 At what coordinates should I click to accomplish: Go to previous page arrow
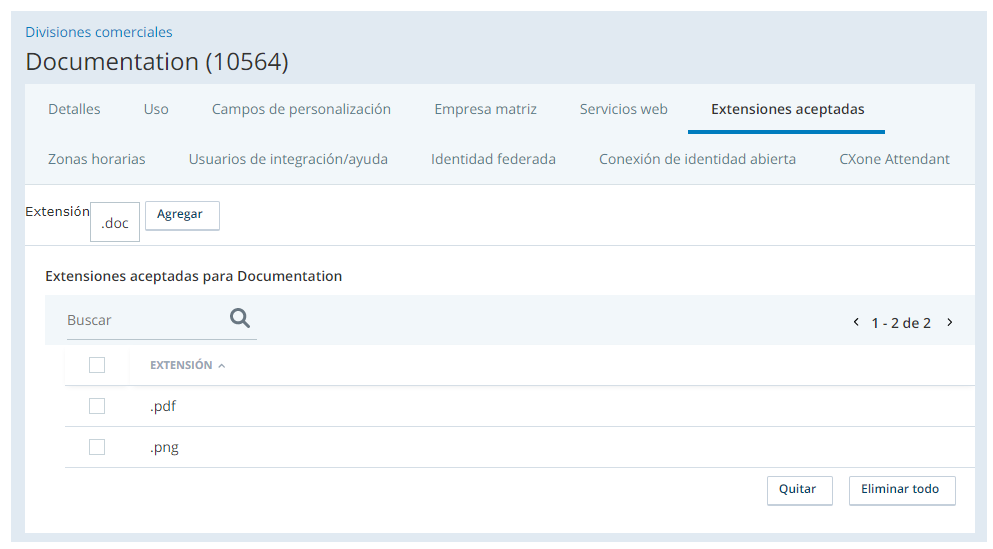[856, 322]
